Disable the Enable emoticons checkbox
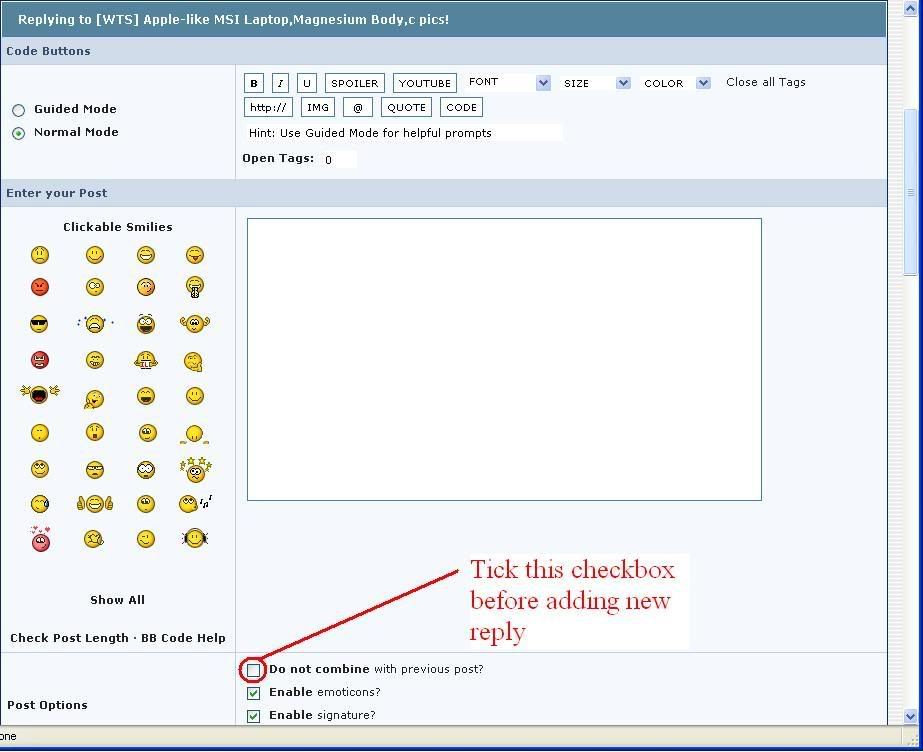Image resolution: width=923 pixels, height=752 pixels. [x=254, y=693]
